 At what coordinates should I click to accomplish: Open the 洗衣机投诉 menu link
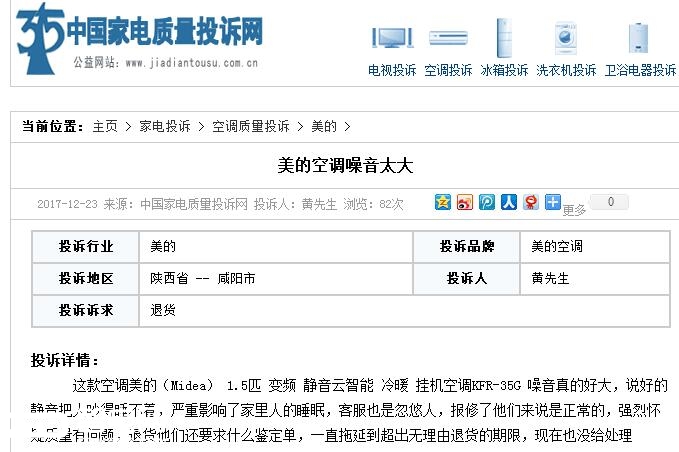566,70
